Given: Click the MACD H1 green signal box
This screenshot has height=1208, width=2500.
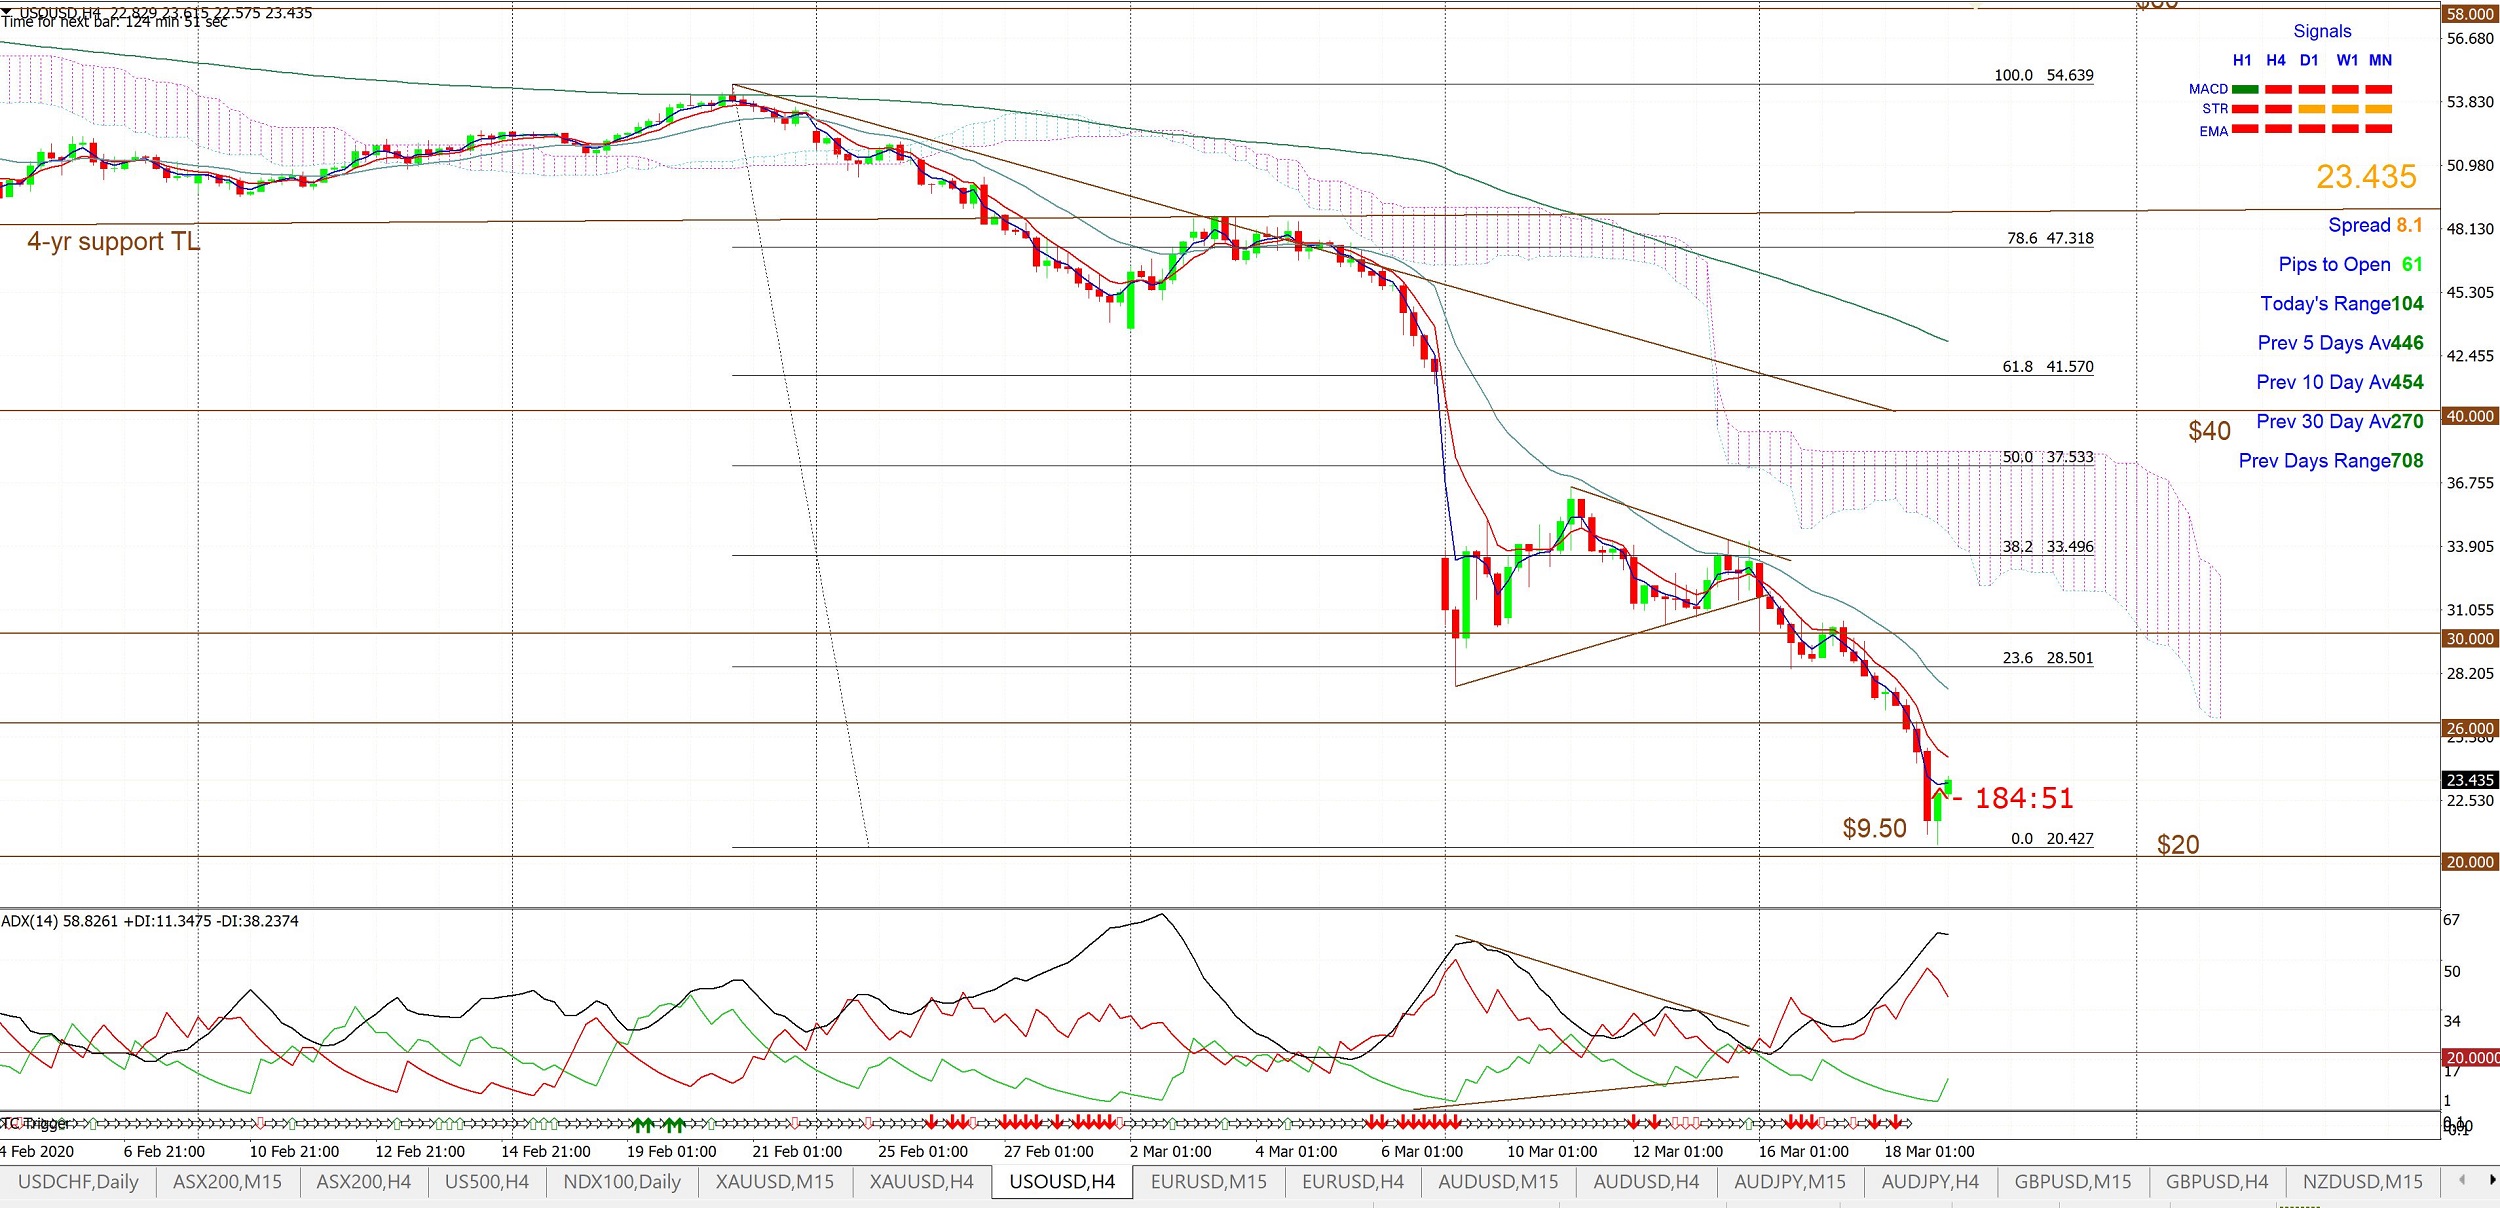Looking at the screenshot, I should tap(2245, 89).
